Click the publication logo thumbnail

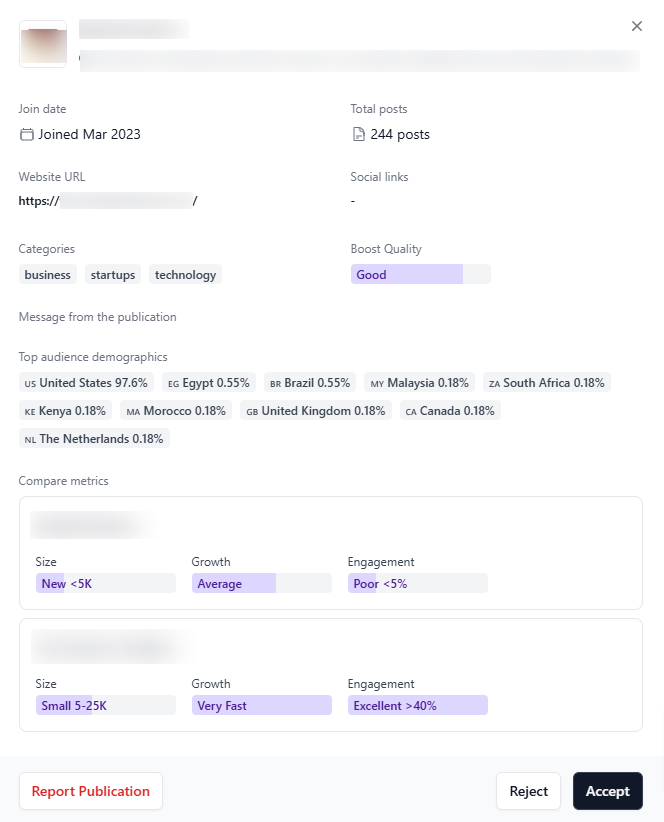(x=43, y=45)
